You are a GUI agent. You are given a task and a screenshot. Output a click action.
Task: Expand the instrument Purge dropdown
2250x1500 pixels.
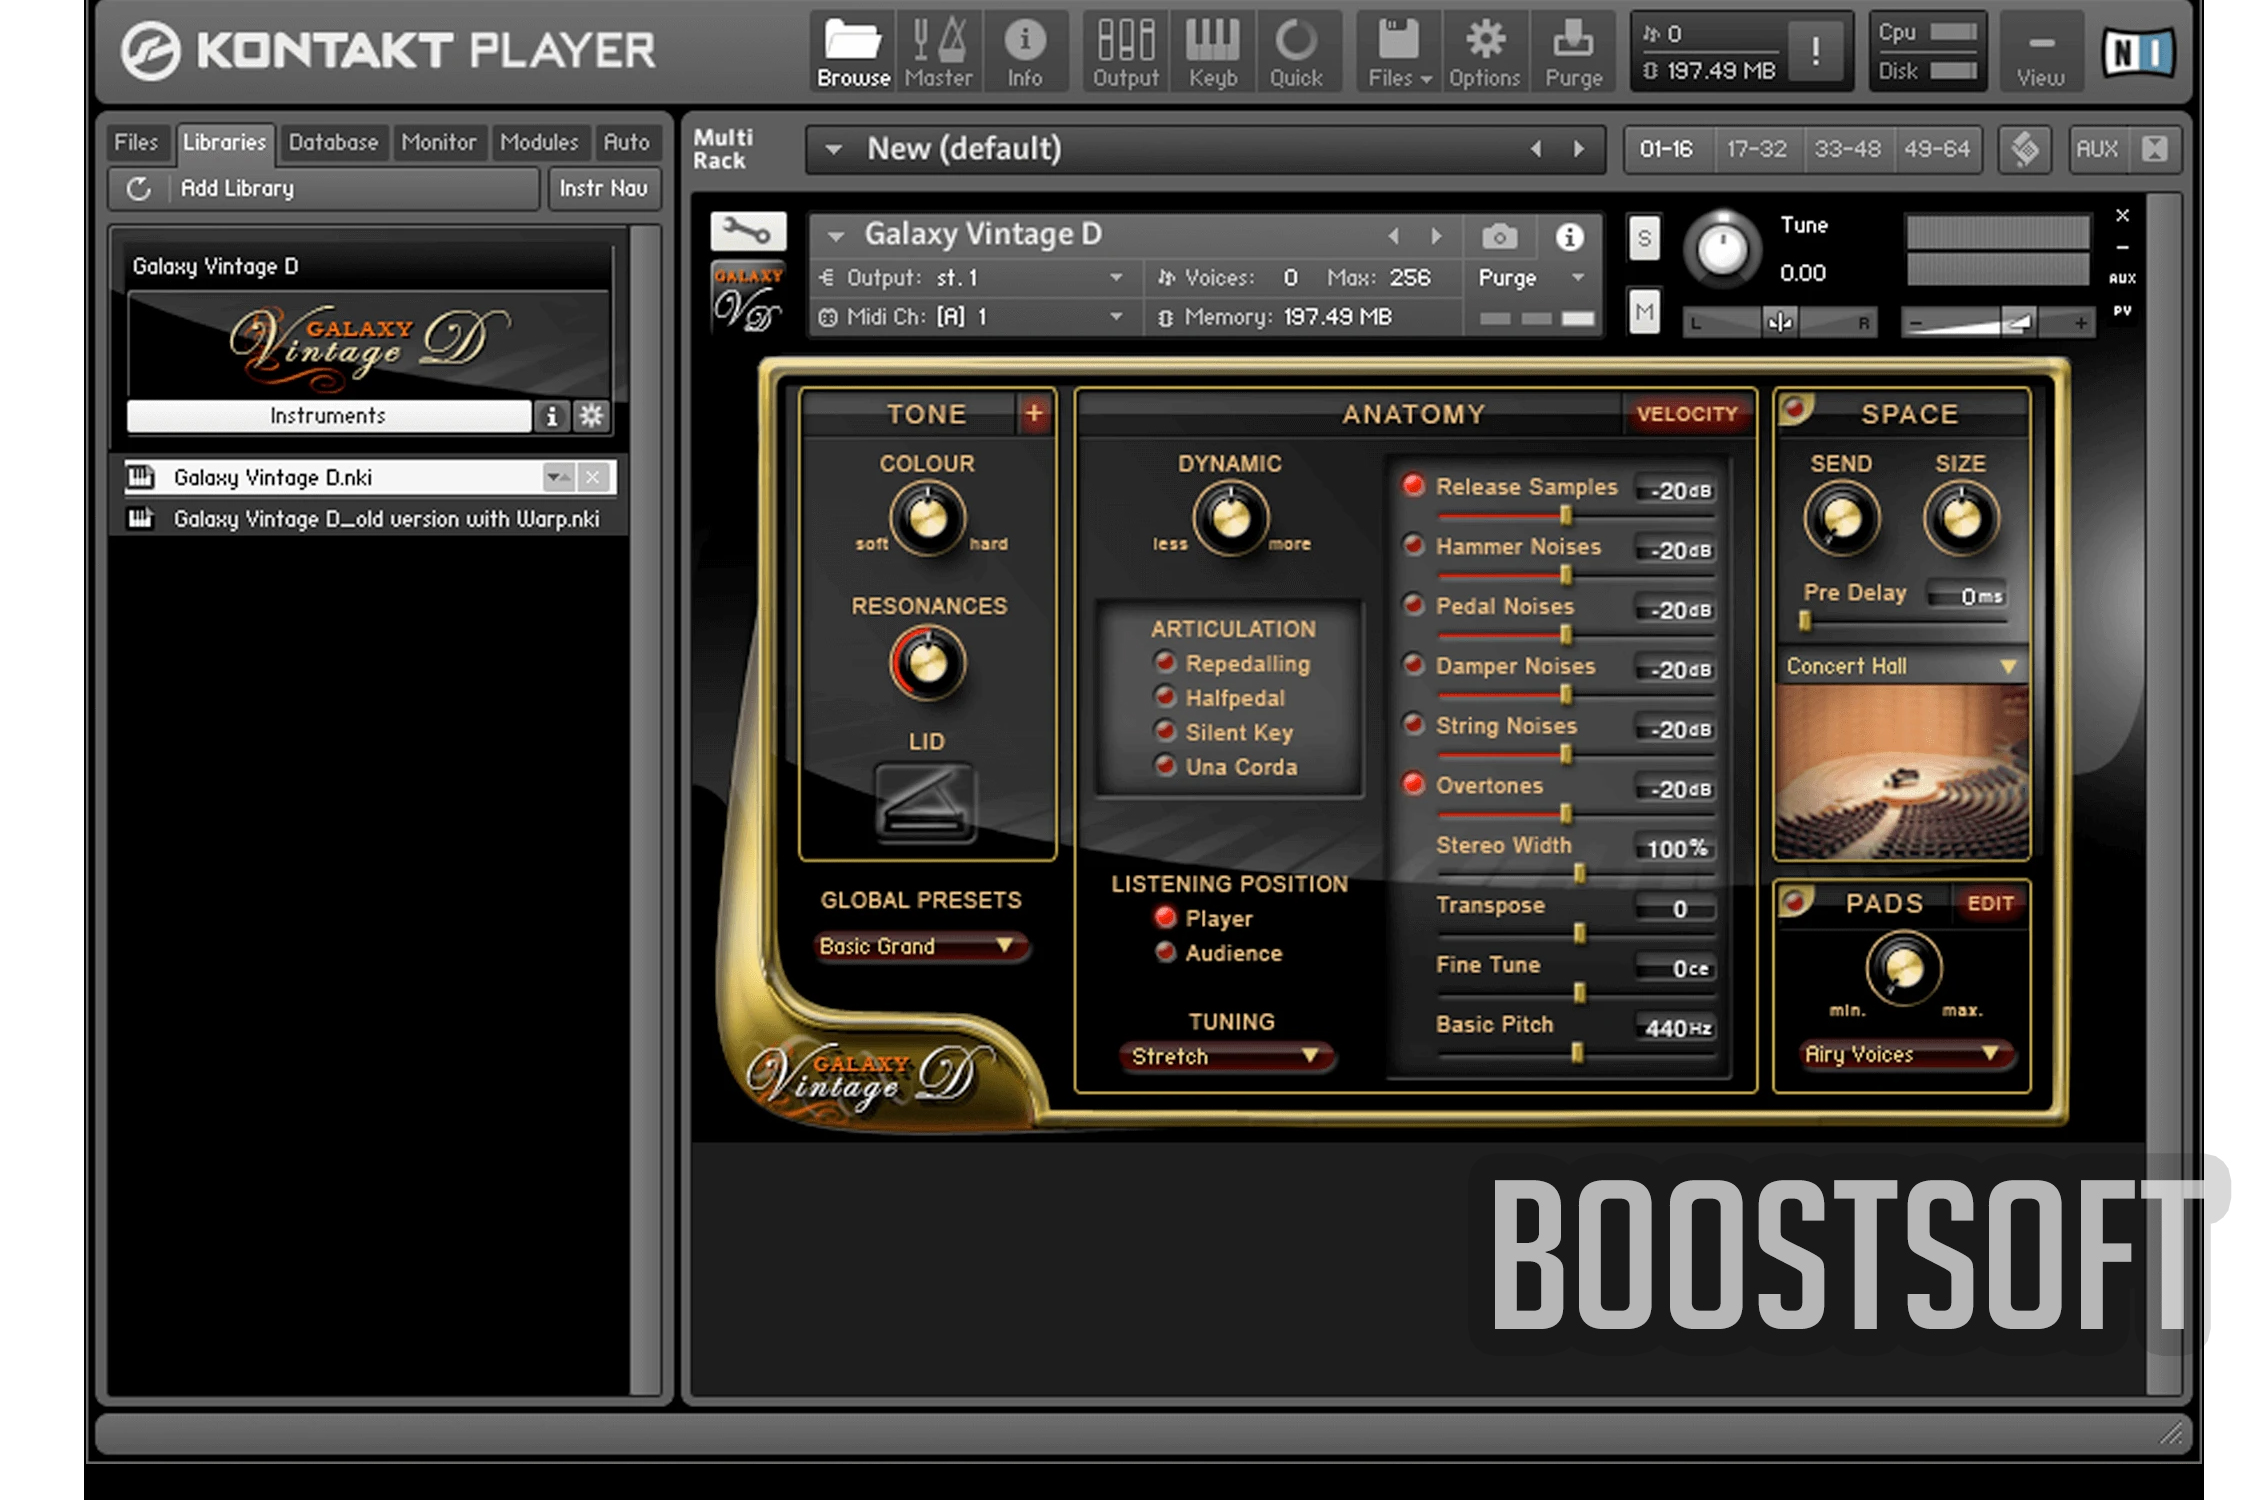(x=1531, y=278)
